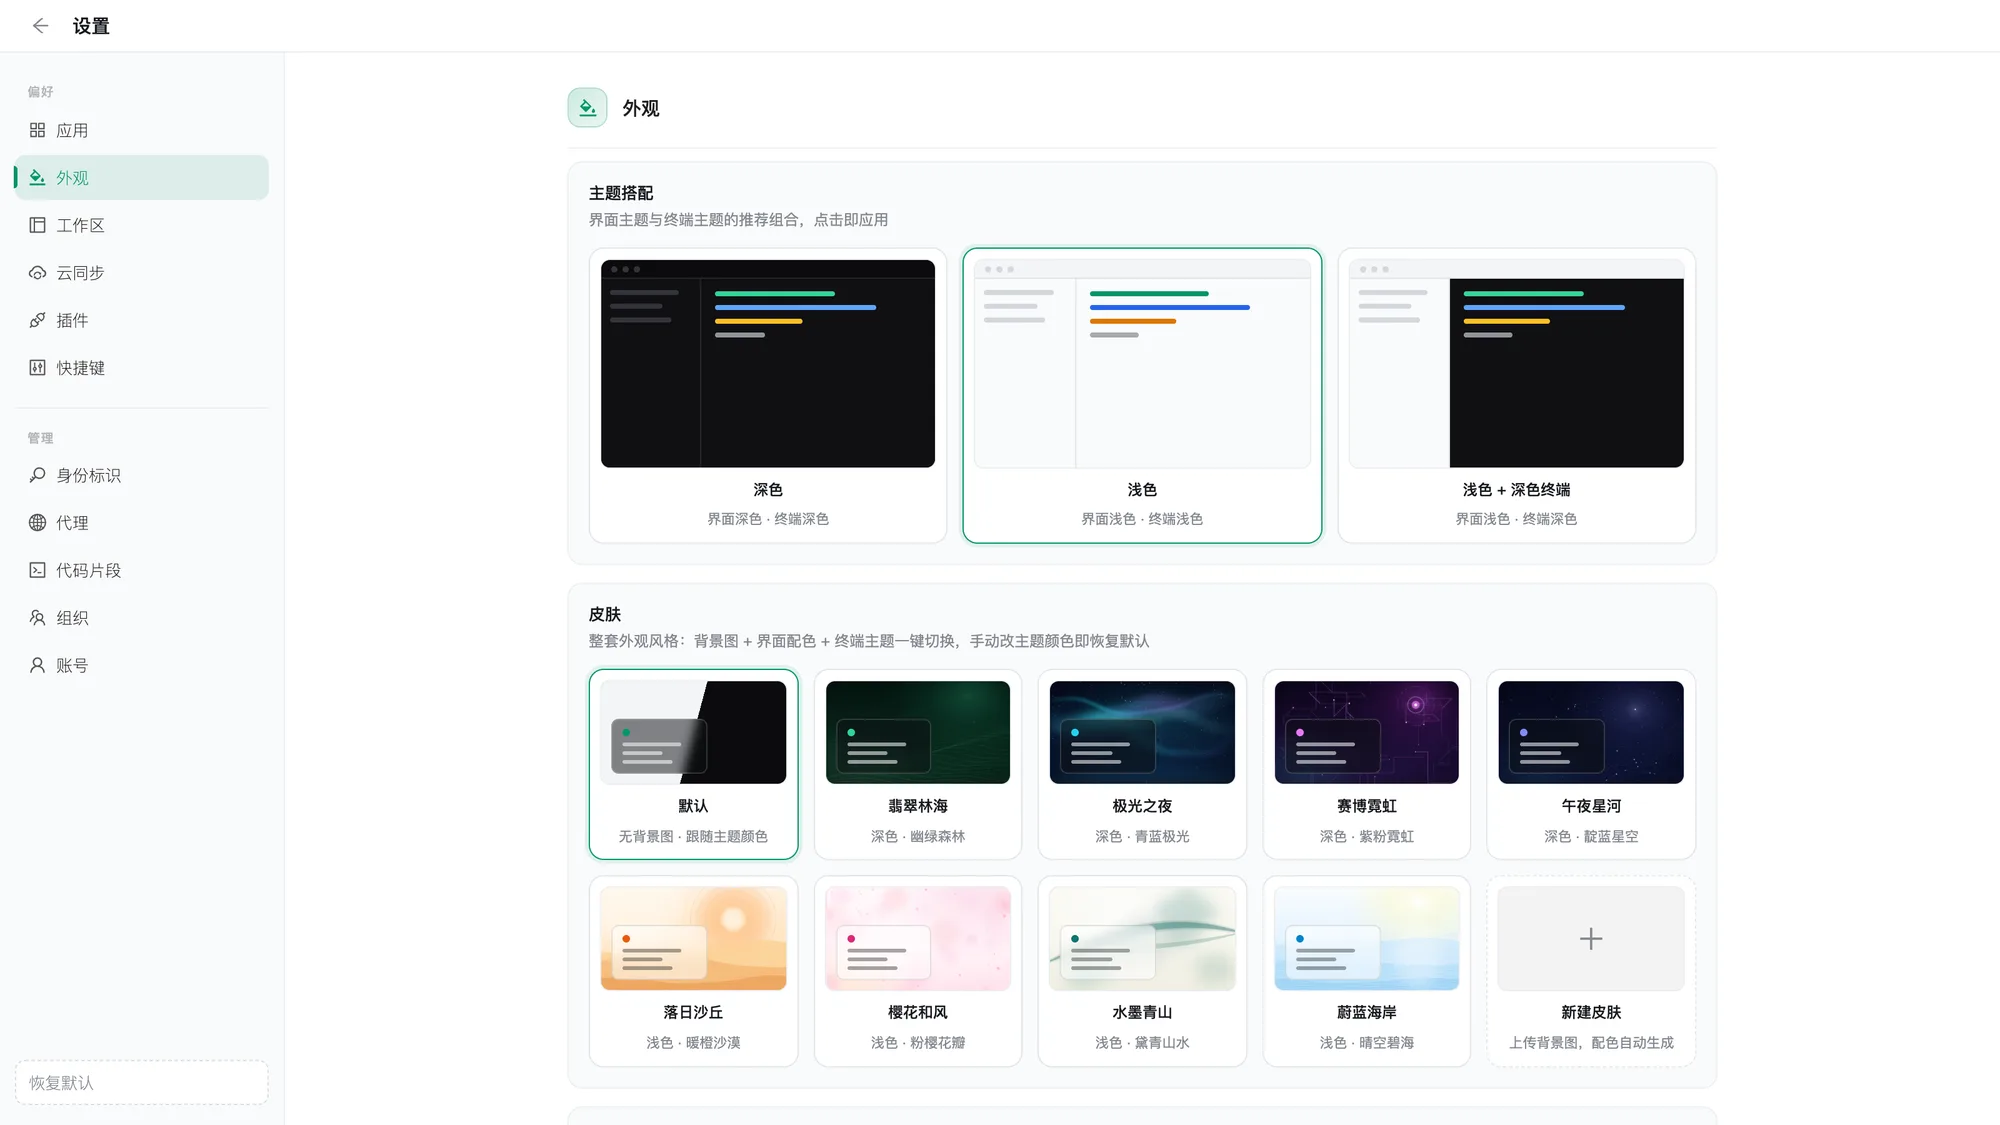This screenshot has width=2000, height=1125.
Task: Open the 代理 globe icon
Action: (37, 523)
